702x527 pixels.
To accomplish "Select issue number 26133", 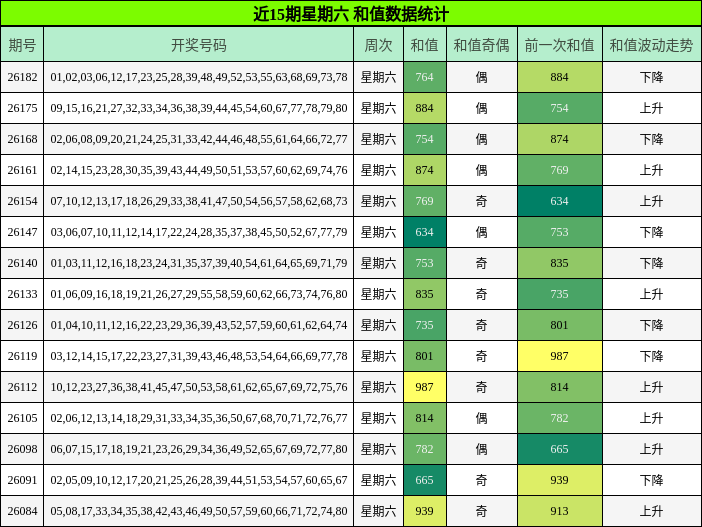I will pyautogui.click(x=22, y=294).
